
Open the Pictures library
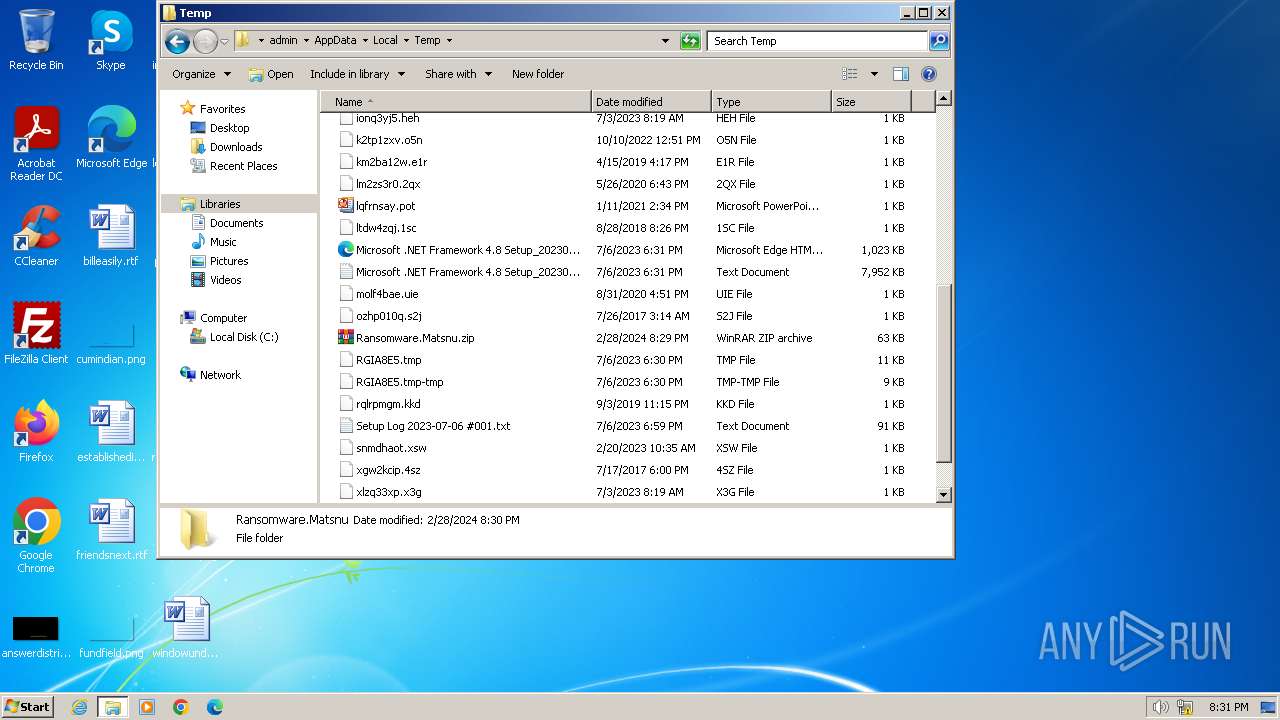229,261
